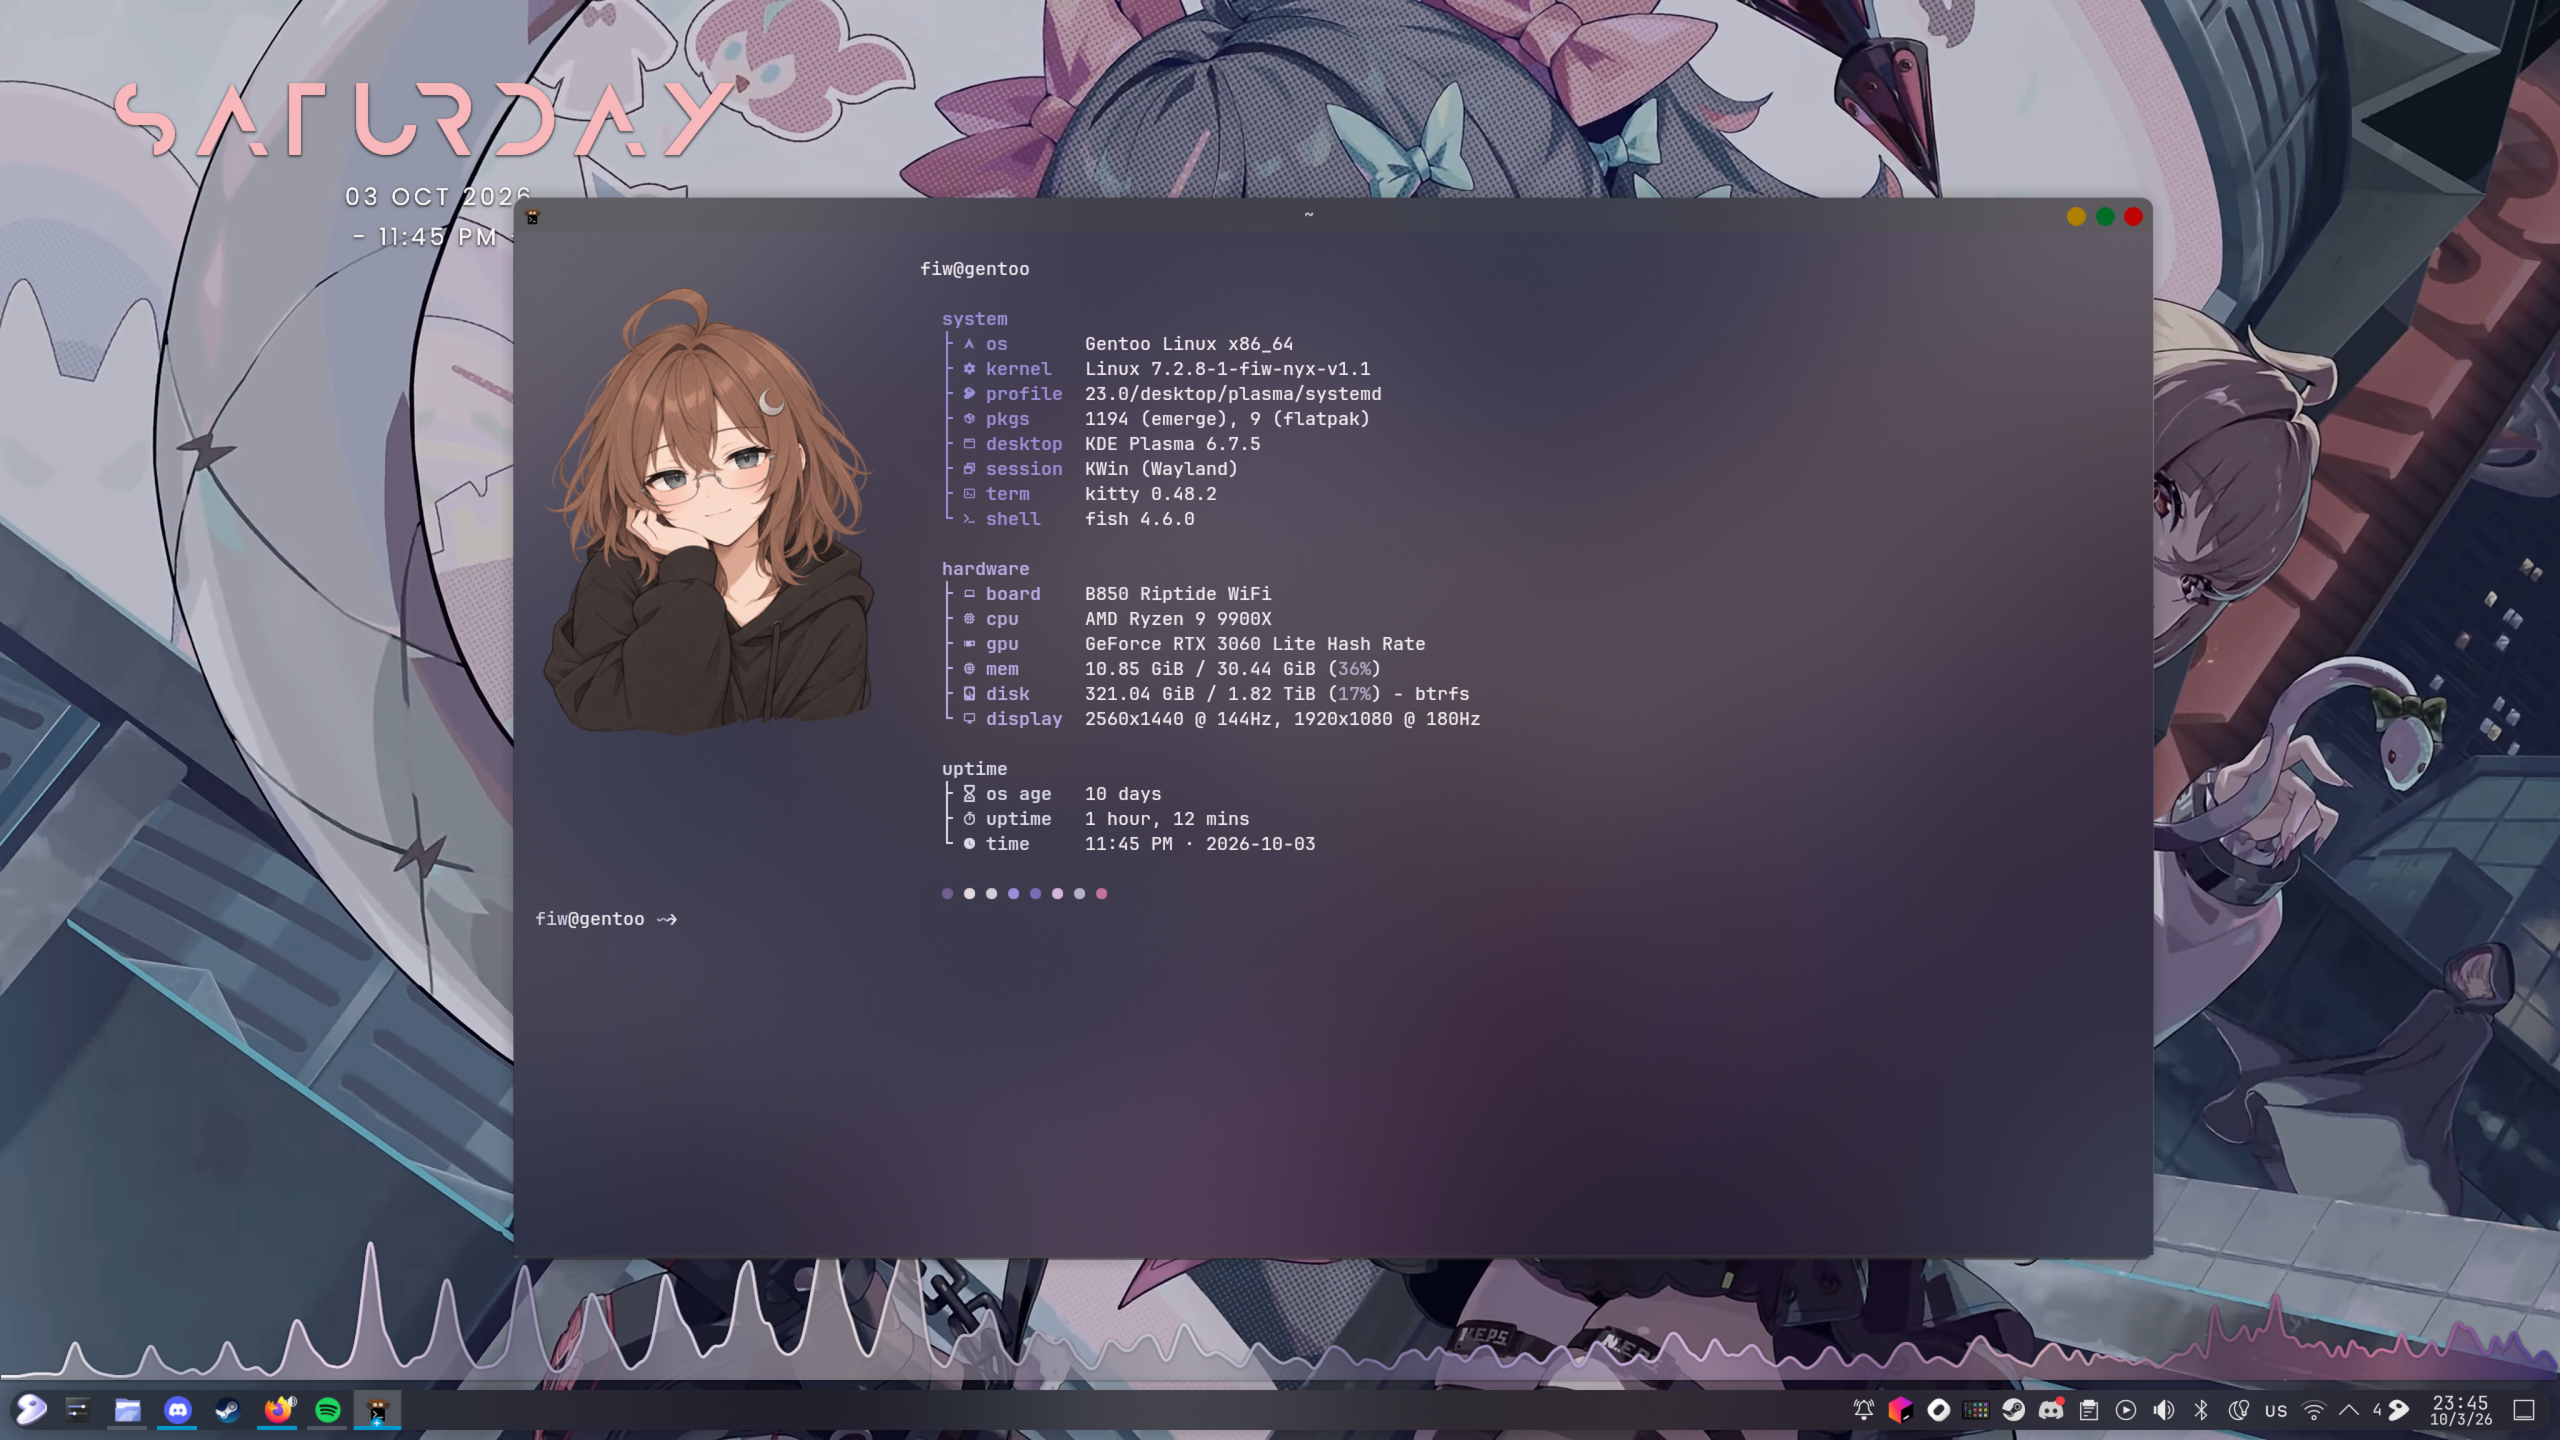Click the 'hardware' section heading
The height and width of the screenshot is (1440, 2560).
click(x=985, y=569)
